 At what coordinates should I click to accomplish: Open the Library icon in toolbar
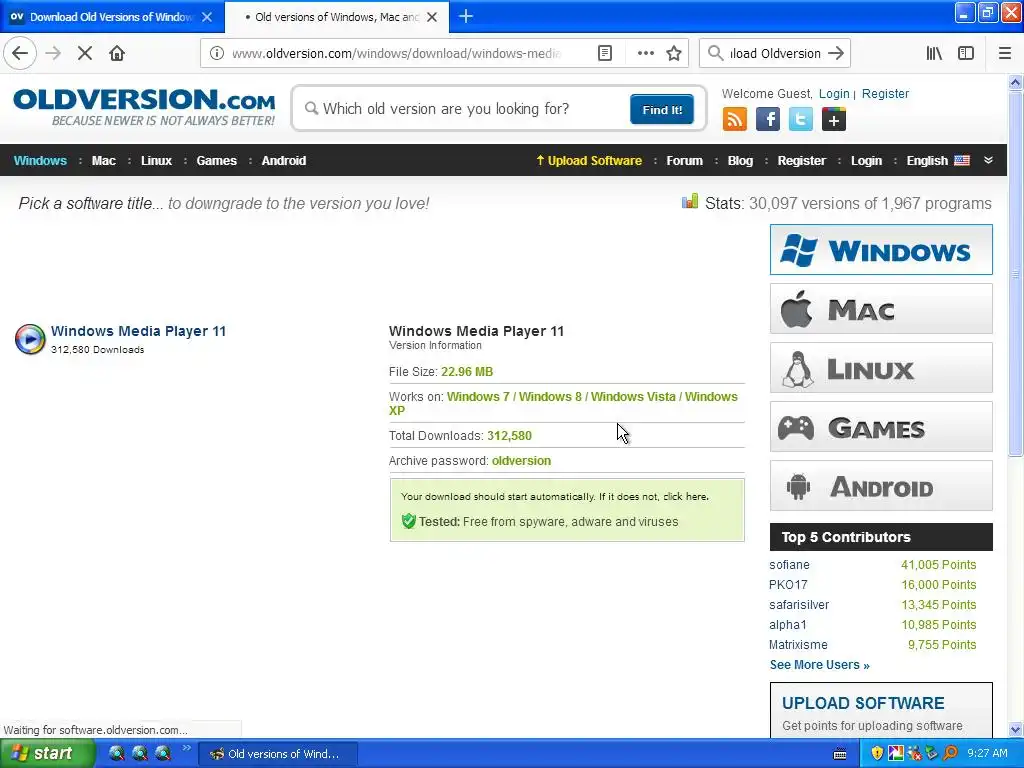click(934, 54)
